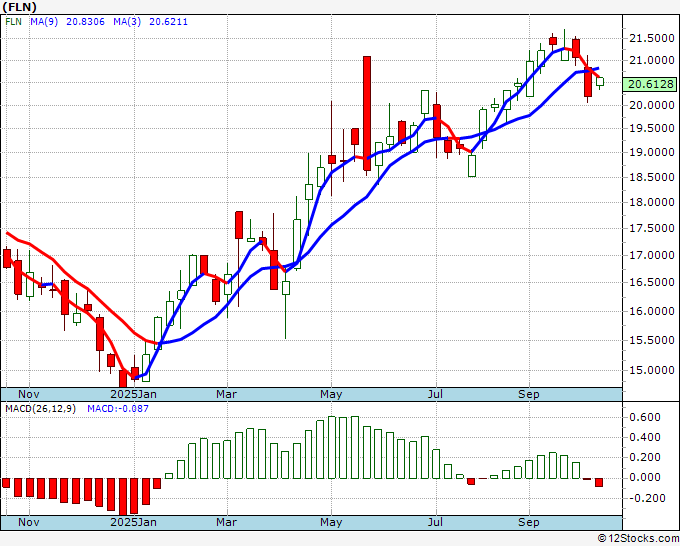This screenshot has width=680, height=546.
Task: Select the green FLN legend label
Action: point(13,21)
